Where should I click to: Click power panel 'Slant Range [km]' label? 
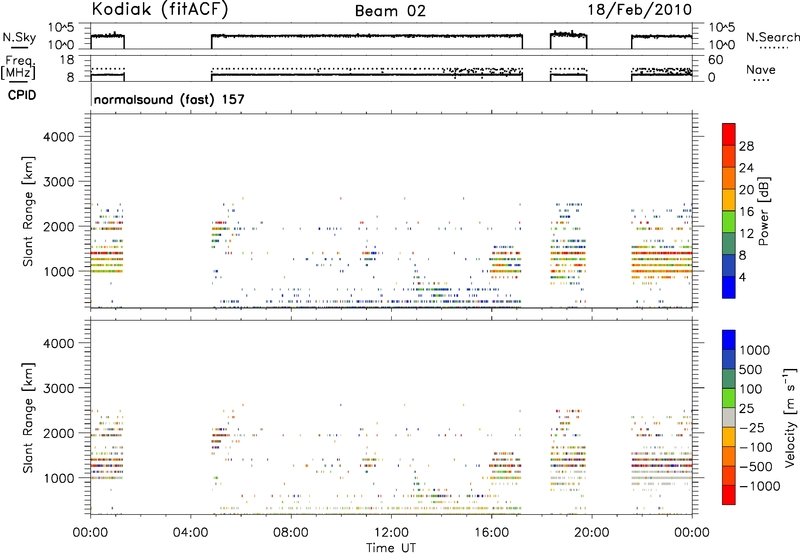point(28,211)
